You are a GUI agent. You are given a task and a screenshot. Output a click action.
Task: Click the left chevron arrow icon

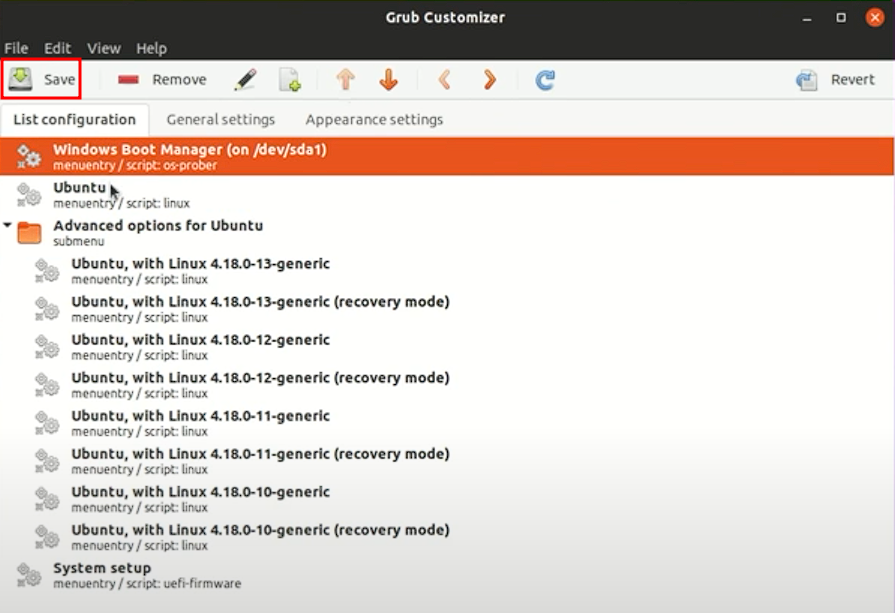445,79
